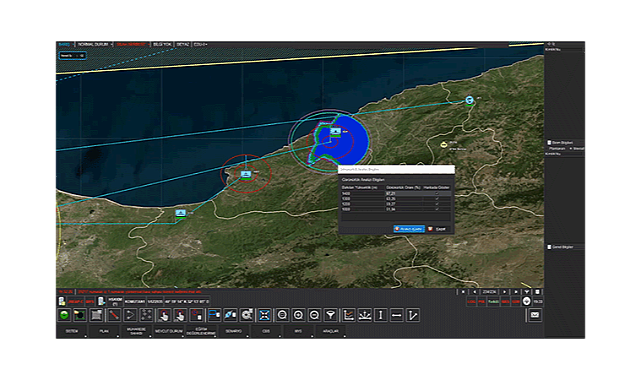Click the list icon beside playback filter
The height and width of the screenshot is (380, 641).
pos(537,292)
